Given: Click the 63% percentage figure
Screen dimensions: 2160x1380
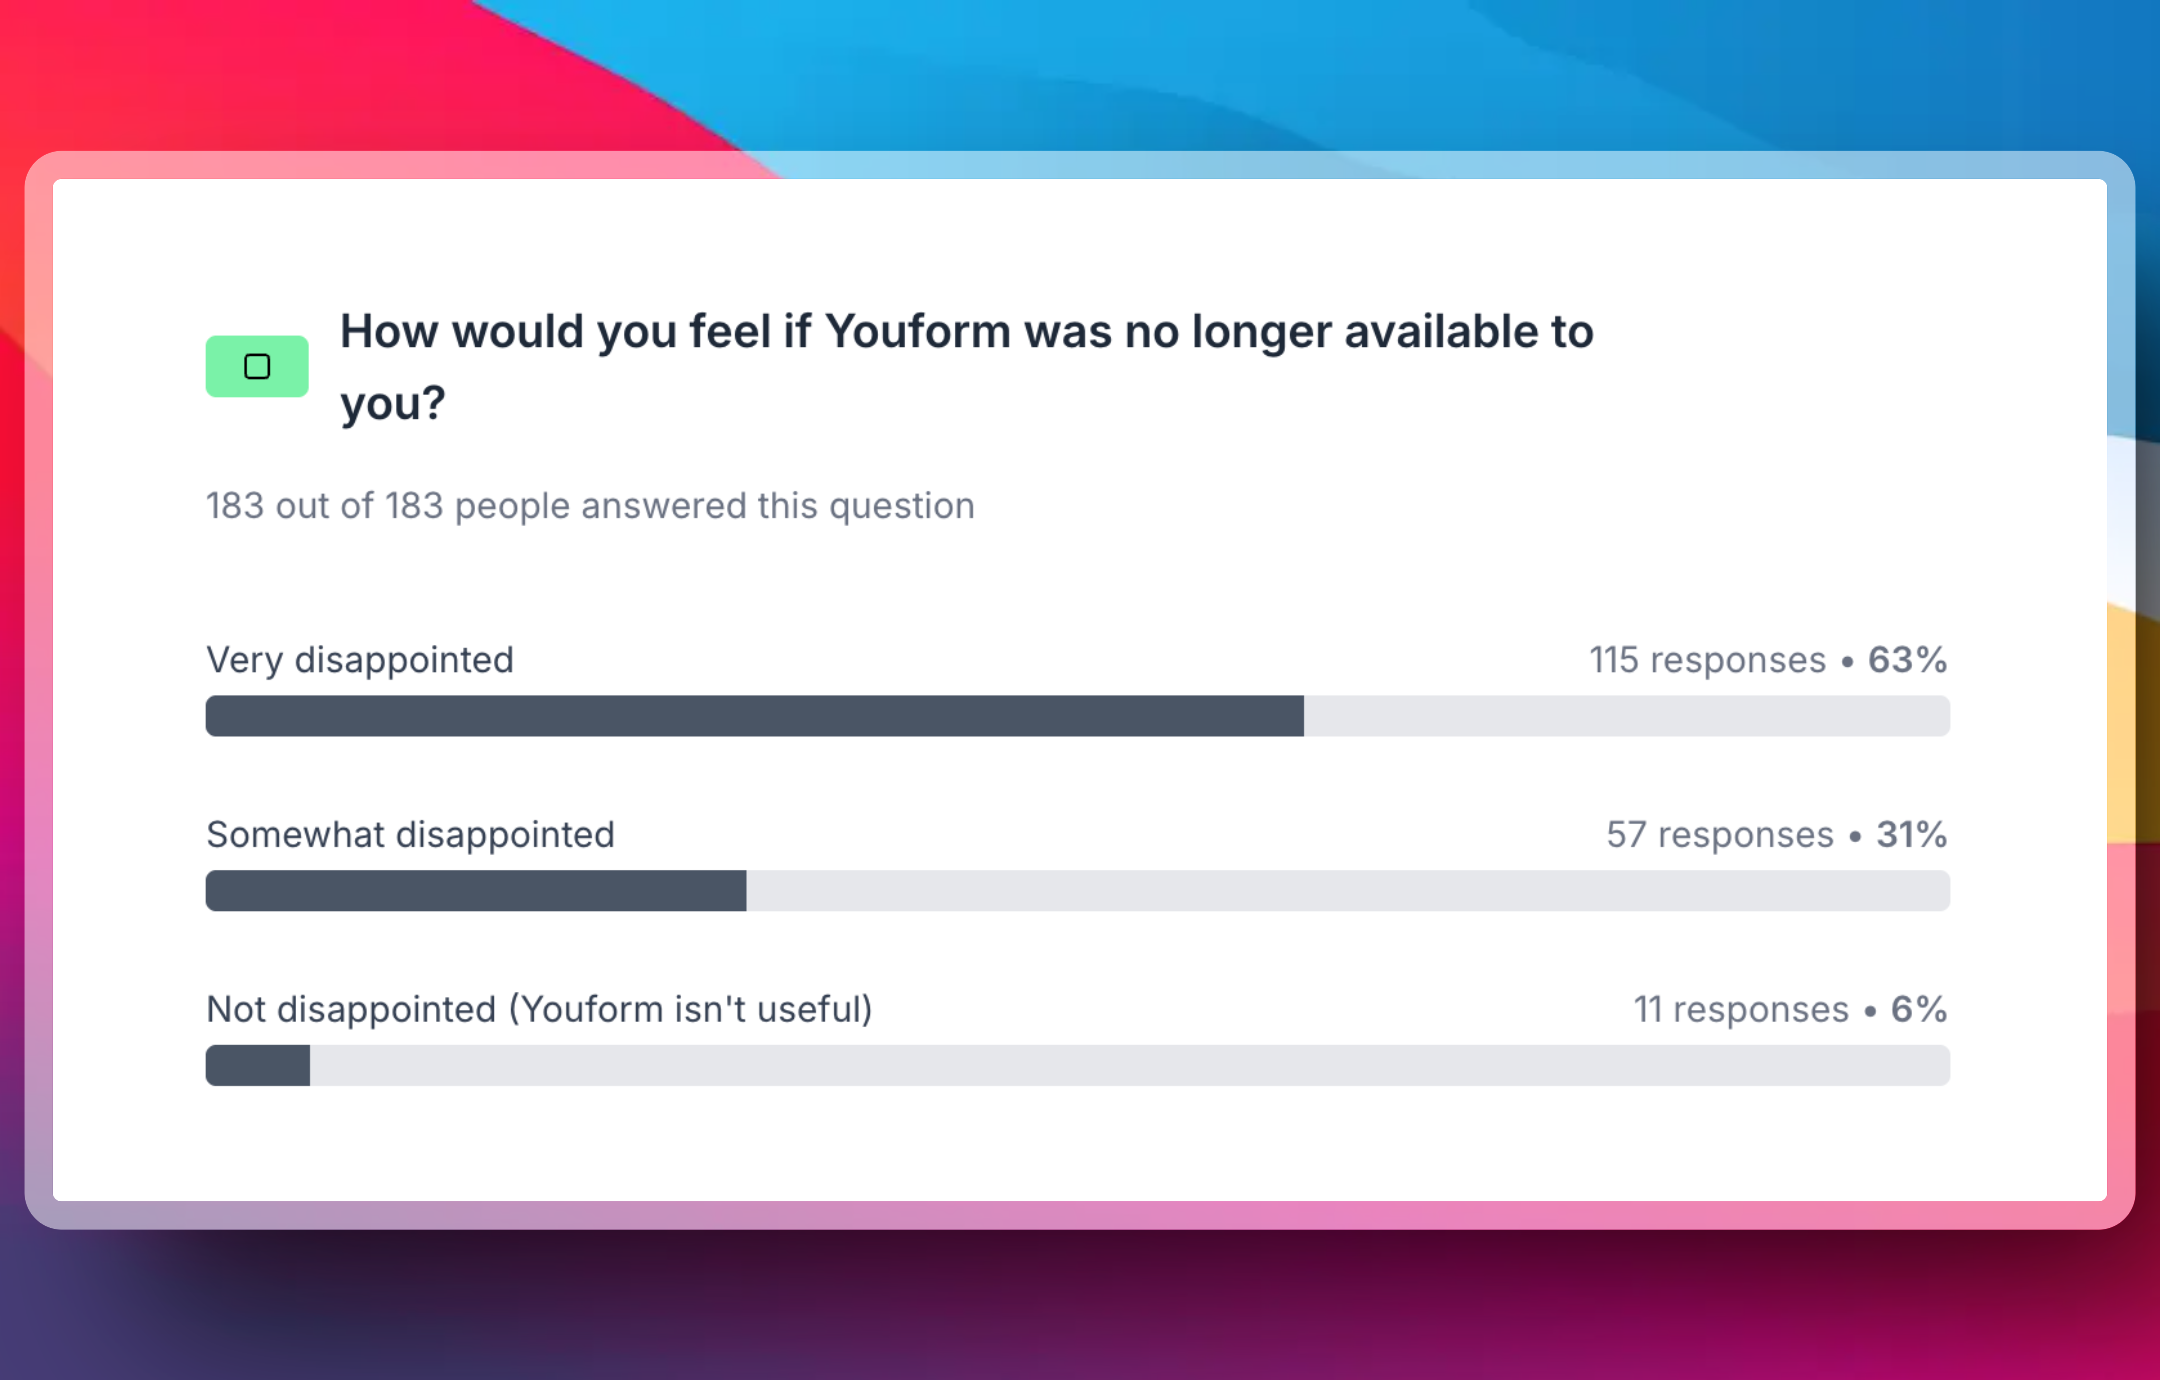Looking at the screenshot, I should pos(1907,660).
